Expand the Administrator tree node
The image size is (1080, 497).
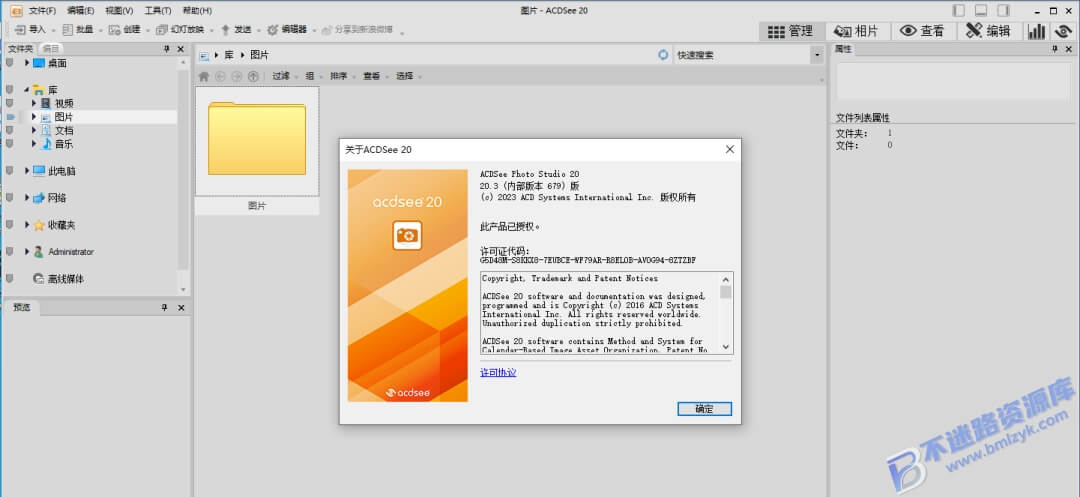point(27,252)
